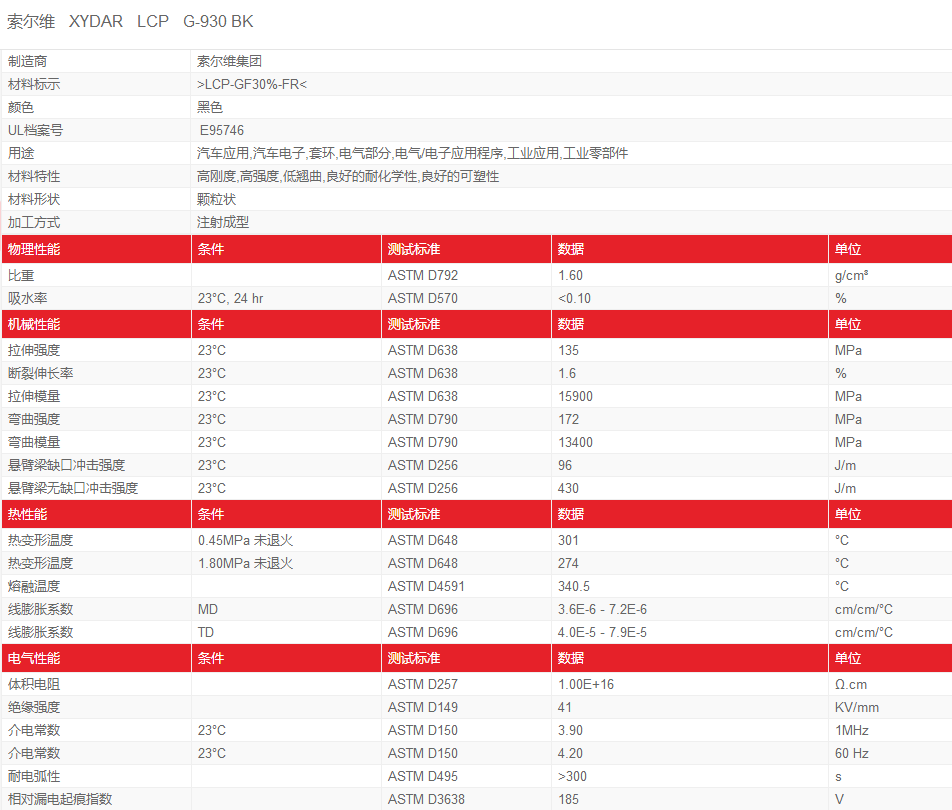Select the unnotched impact value 430

click(568, 489)
